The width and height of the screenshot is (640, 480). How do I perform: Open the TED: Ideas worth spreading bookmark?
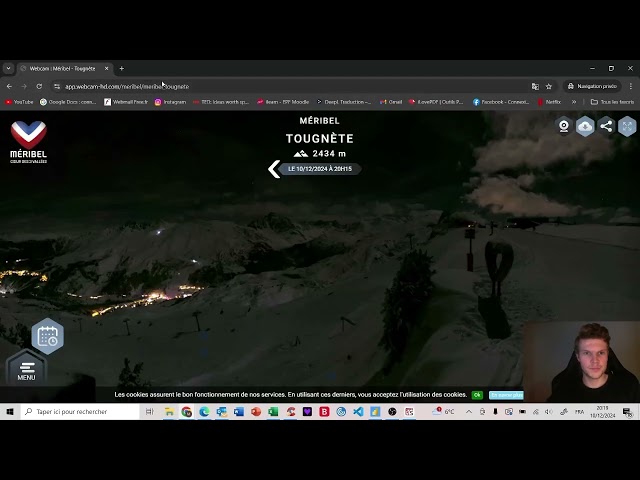pyautogui.click(x=221, y=102)
